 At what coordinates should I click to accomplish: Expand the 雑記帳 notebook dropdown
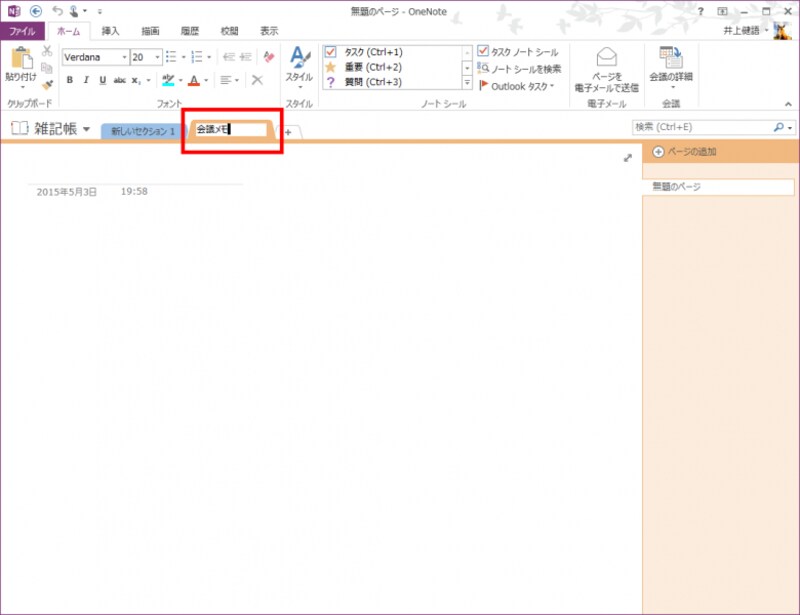pos(86,129)
